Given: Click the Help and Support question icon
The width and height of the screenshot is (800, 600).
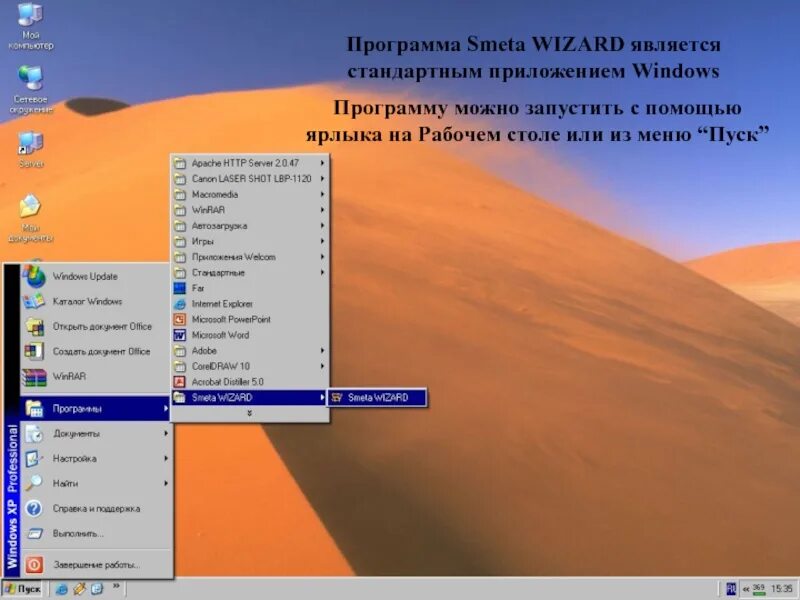Looking at the screenshot, I should point(34,509).
